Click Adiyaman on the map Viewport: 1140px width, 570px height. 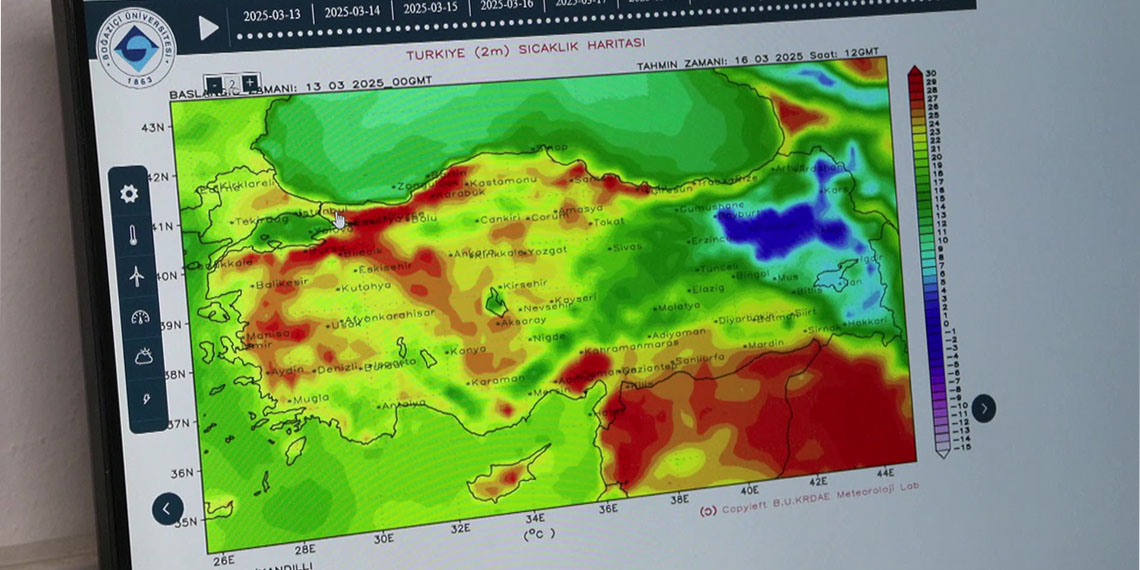coord(677,334)
